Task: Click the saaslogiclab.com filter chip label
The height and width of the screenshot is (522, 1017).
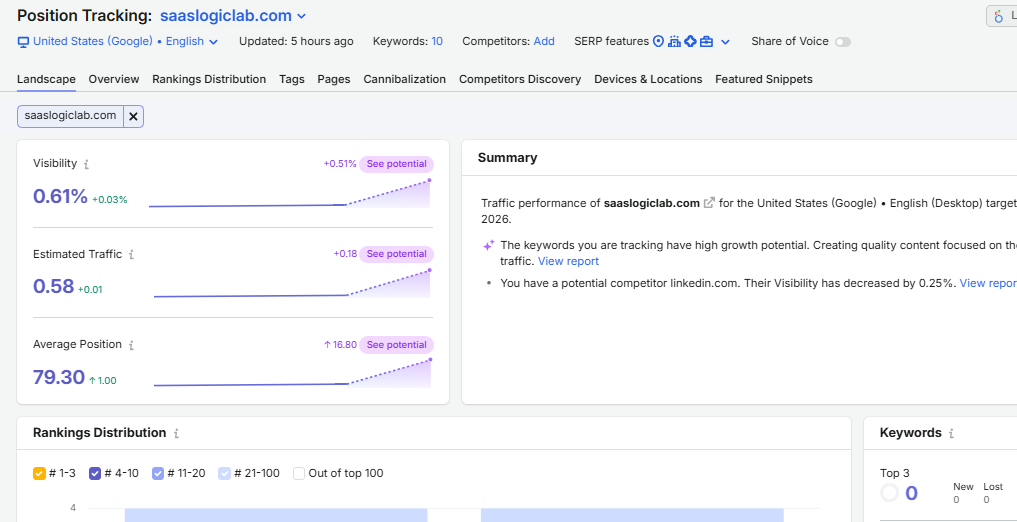Action: (71, 116)
